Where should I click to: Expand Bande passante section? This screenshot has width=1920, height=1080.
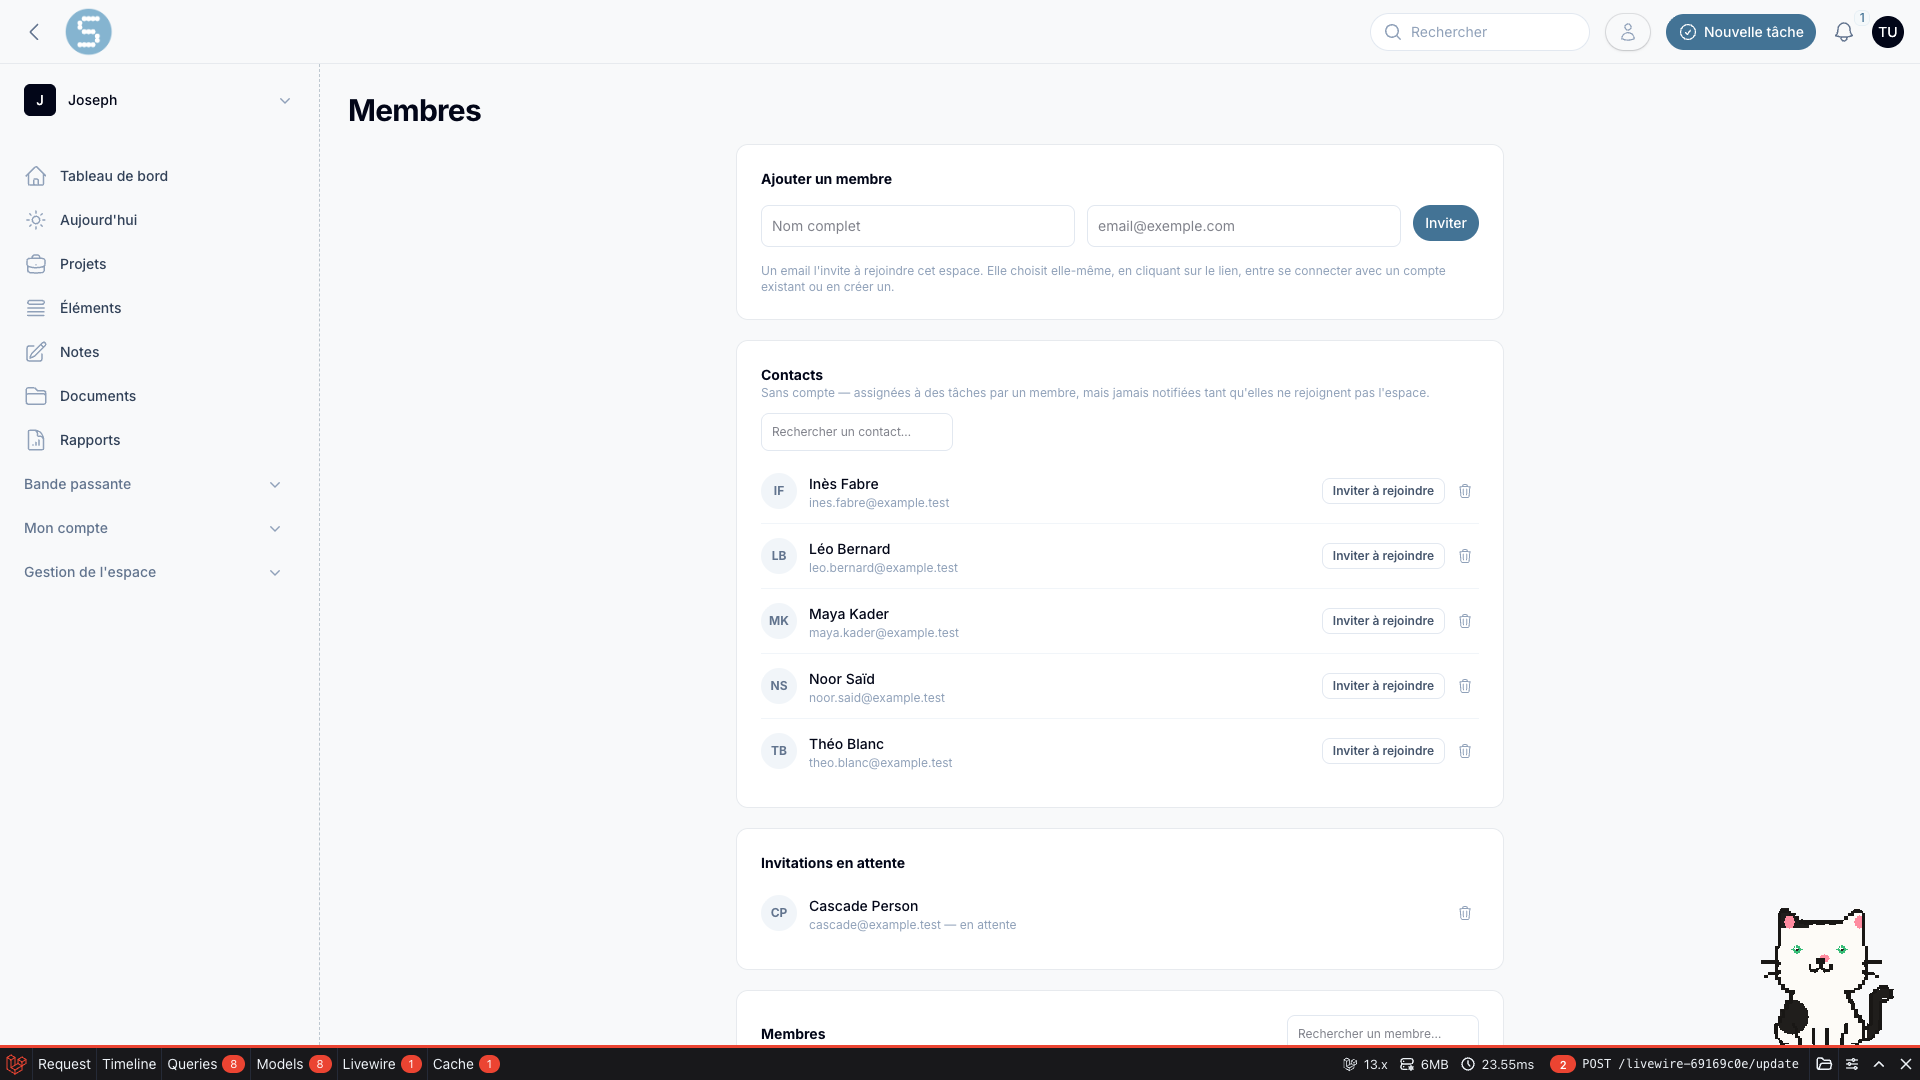[152, 484]
